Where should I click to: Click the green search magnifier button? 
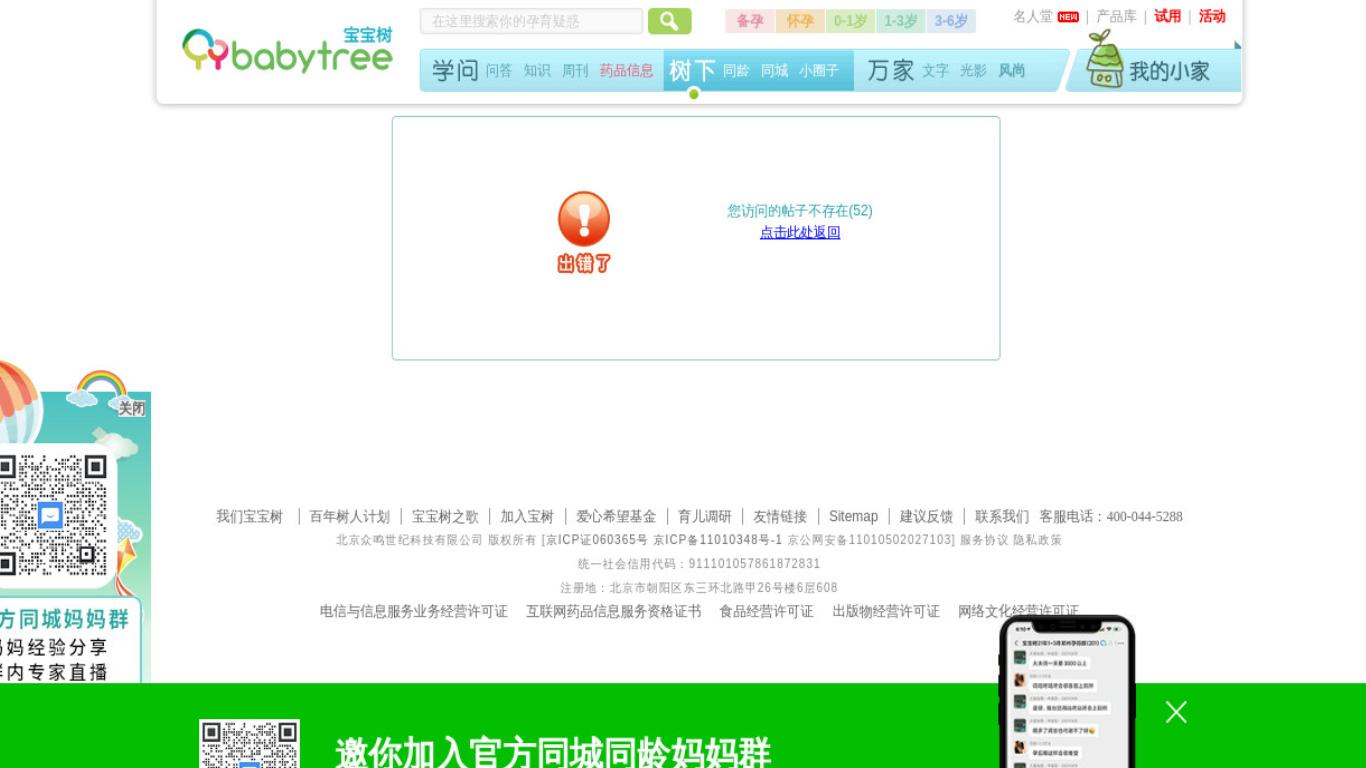(669, 21)
